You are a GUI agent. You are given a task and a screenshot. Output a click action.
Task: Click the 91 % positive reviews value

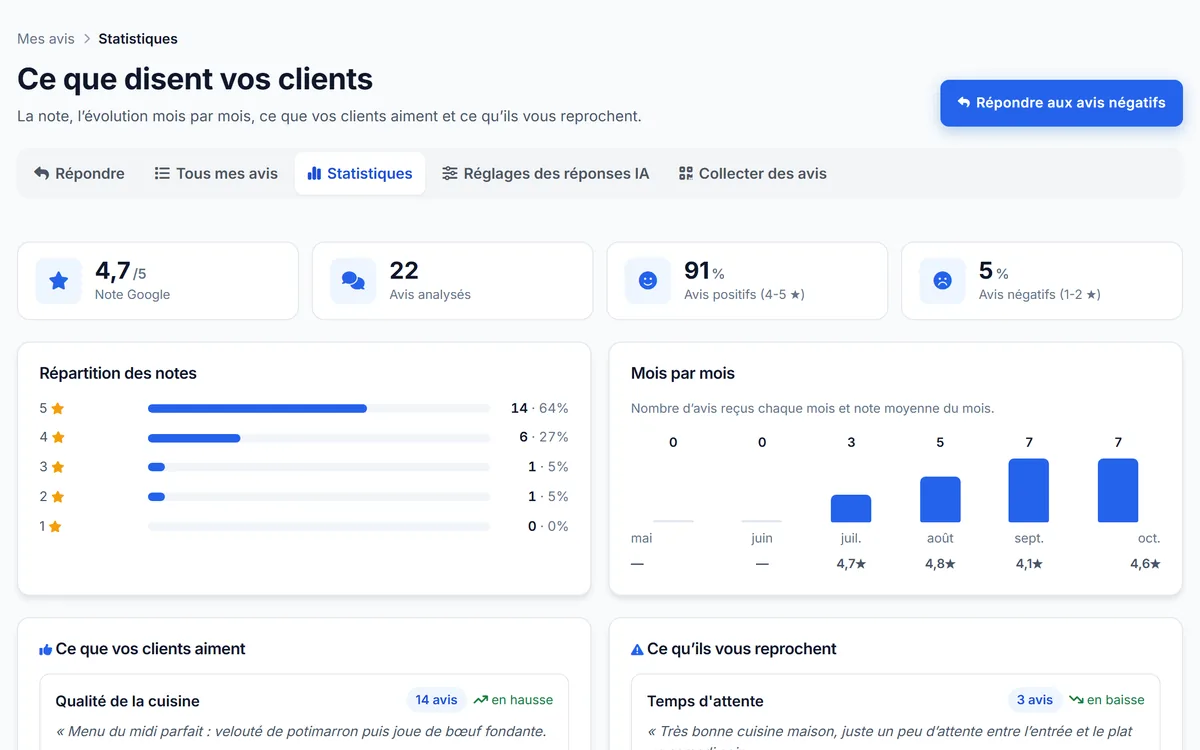(704, 271)
